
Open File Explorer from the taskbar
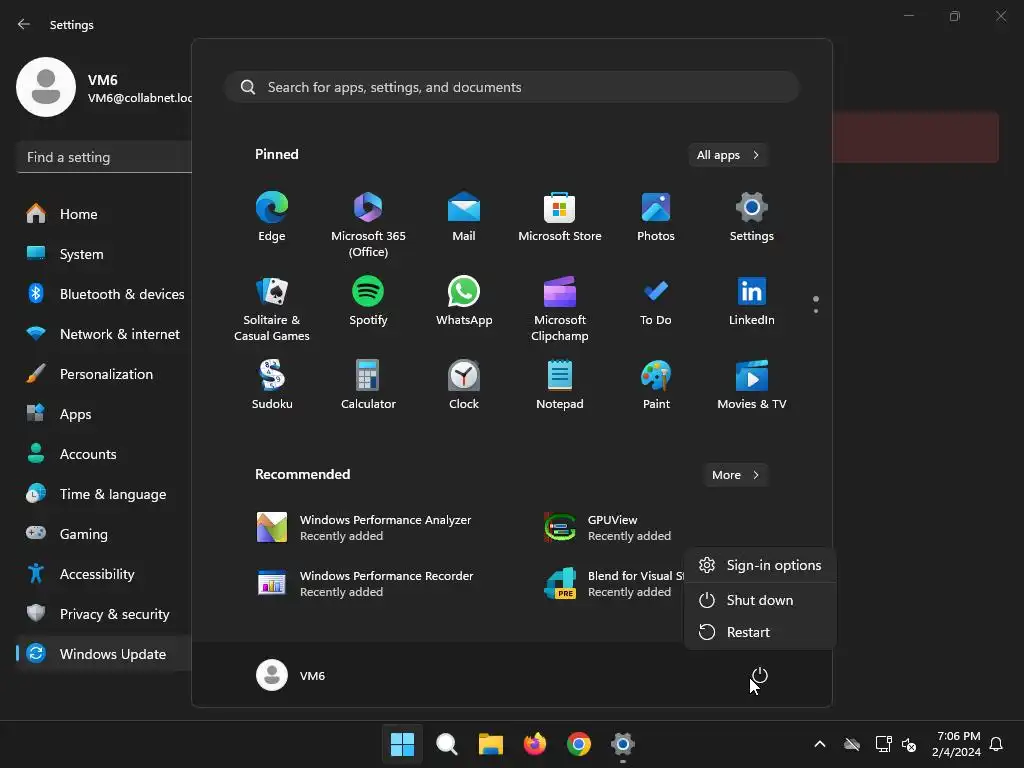tap(490, 744)
